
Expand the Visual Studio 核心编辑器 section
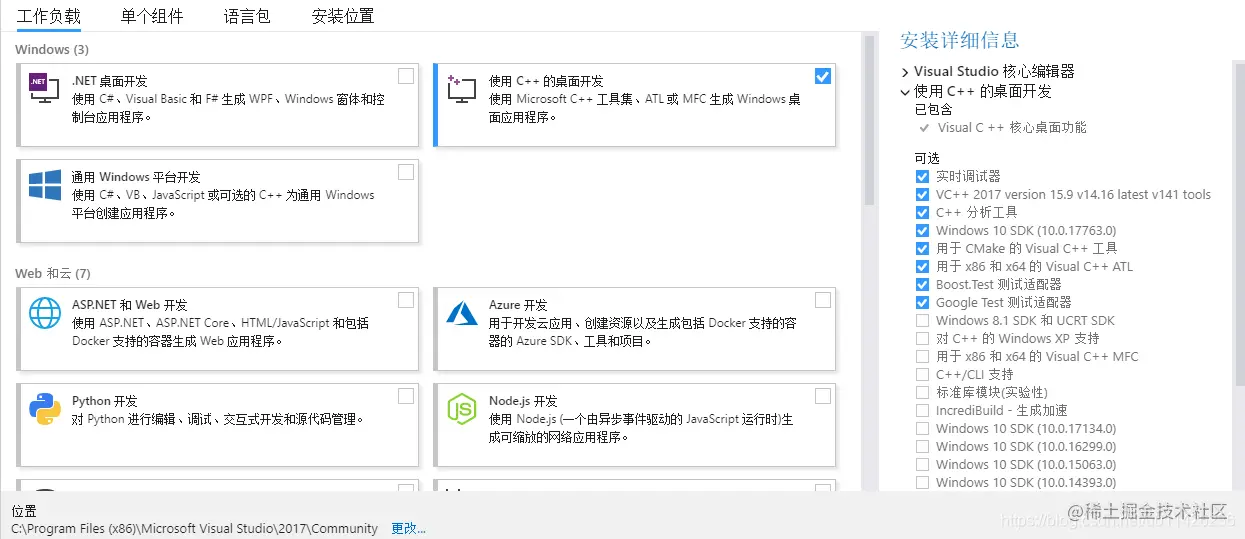[905, 72]
